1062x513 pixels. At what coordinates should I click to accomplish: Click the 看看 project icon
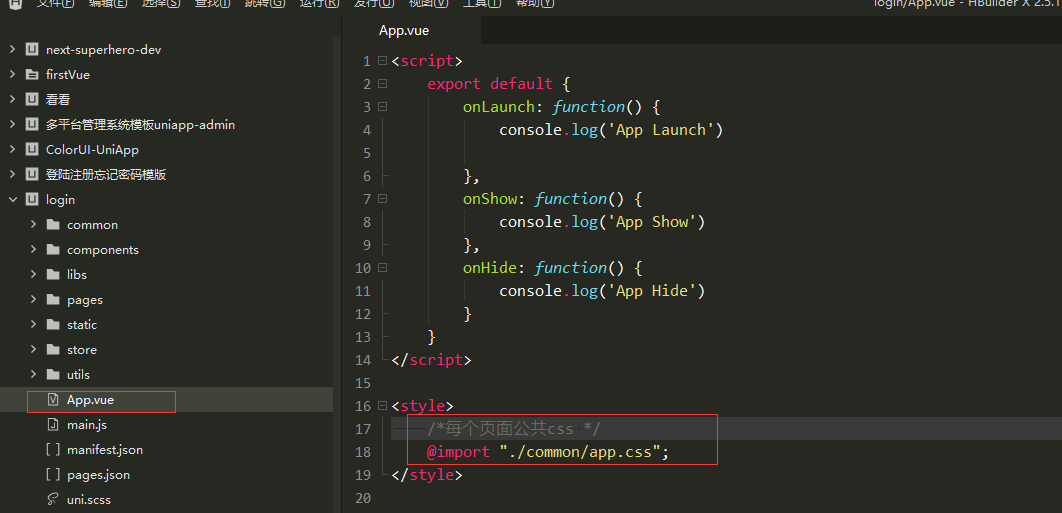point(31,100)
